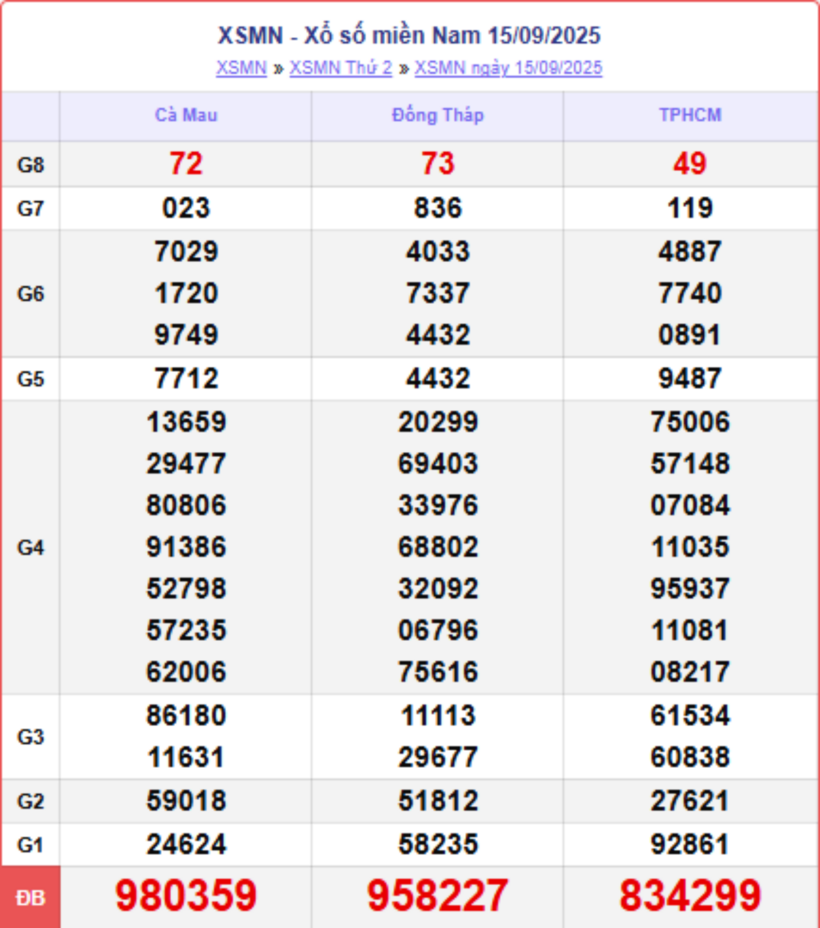The height and width of the screenshot is (928, 820).
Task: Click the Đồng Tháp column header
Action: pyautogui.click(x=437, y=115)
